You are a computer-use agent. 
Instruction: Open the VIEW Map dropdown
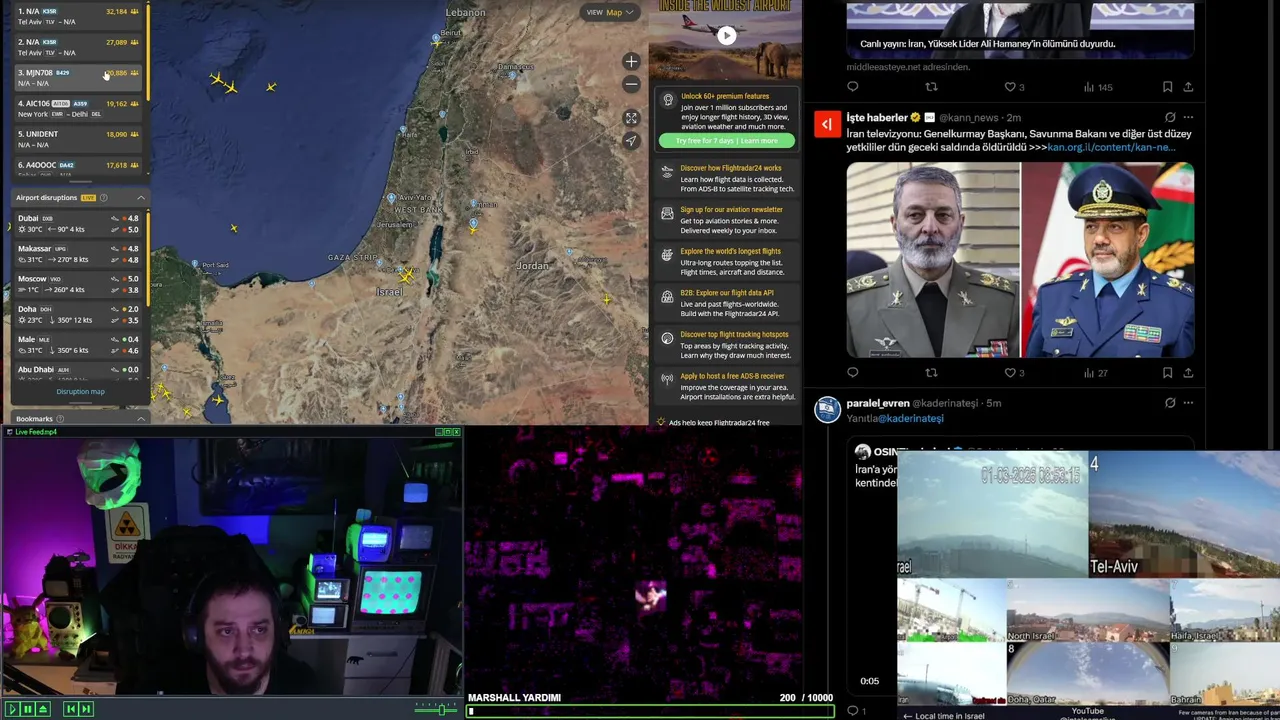(x=610, y=12)
